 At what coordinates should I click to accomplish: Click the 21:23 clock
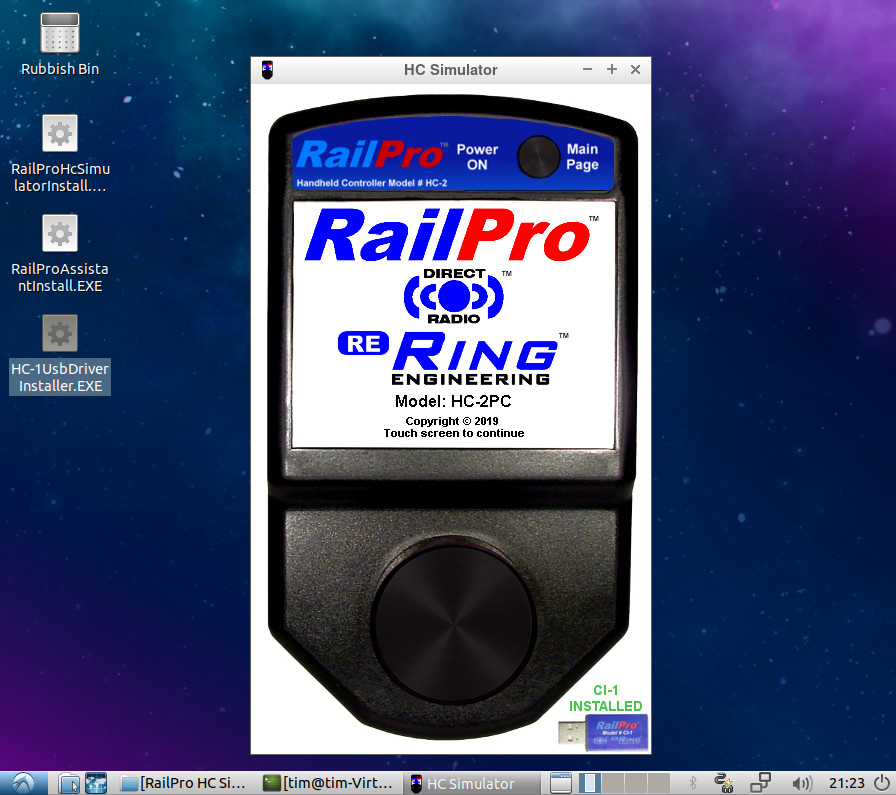coord(841,783)
